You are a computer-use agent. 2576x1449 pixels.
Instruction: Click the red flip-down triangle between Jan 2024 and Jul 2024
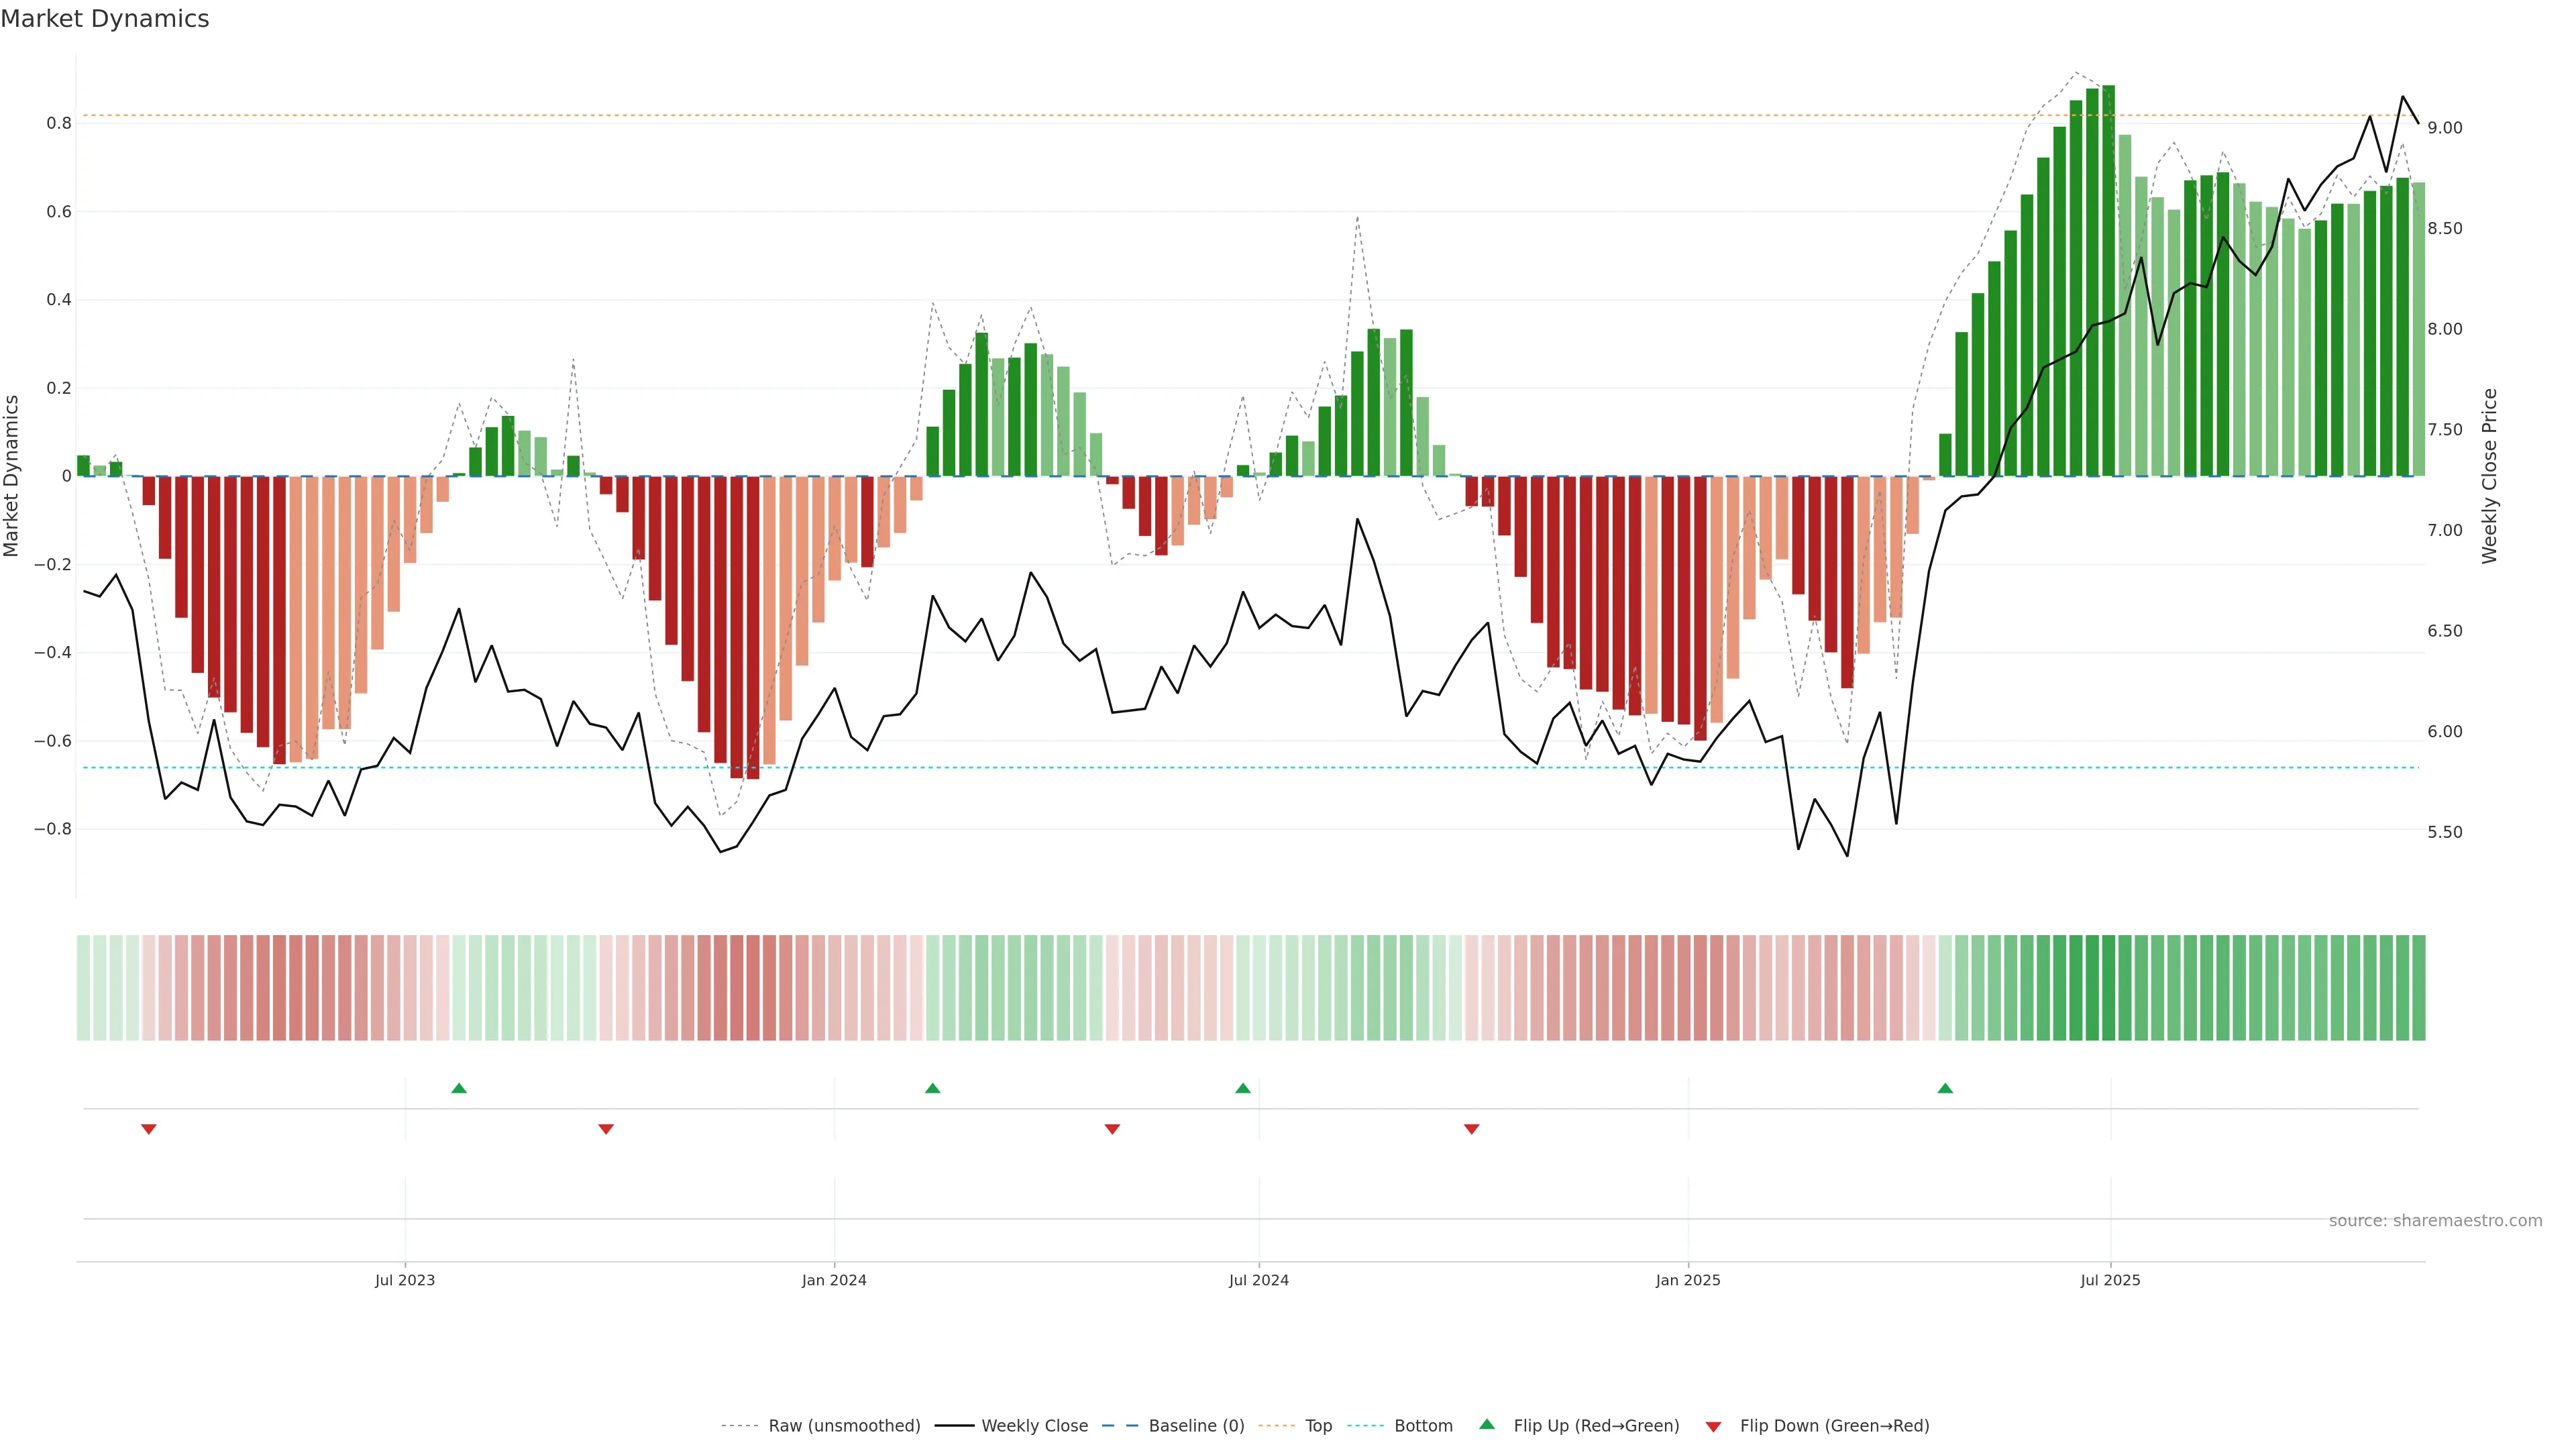[x=1112, y=1129]
